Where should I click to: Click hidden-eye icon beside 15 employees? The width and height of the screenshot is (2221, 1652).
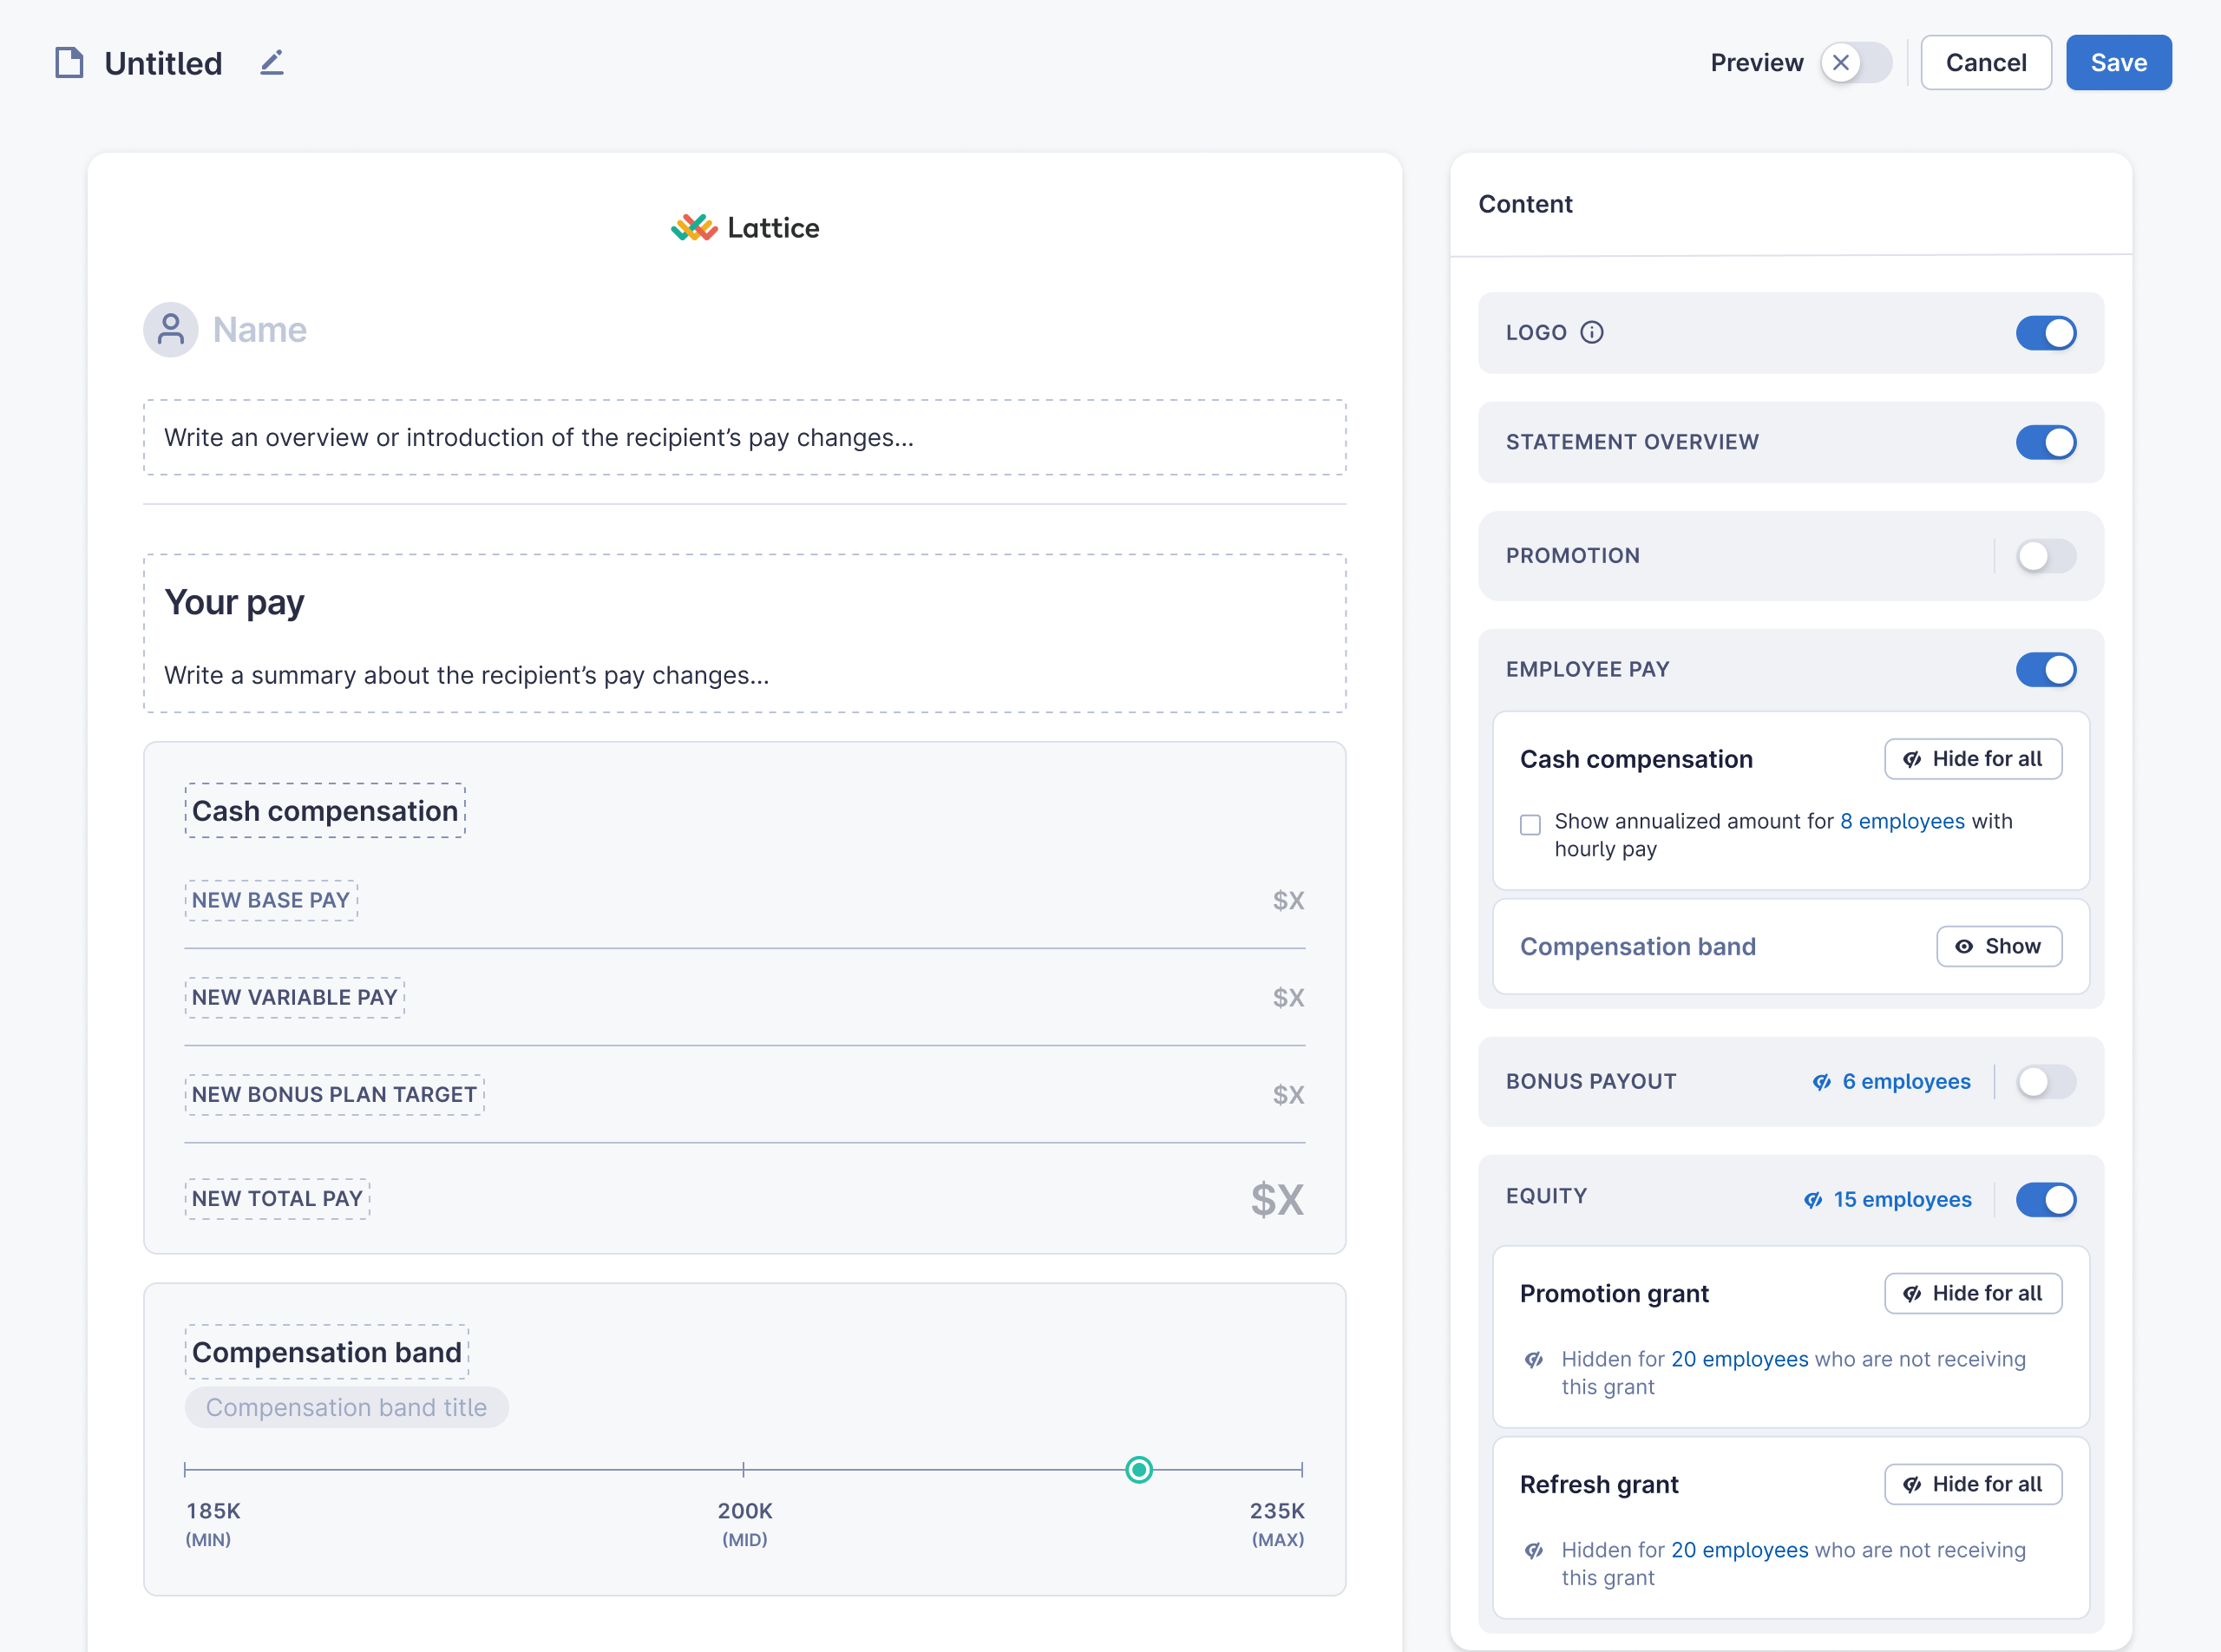pyautogui.click(x=1812, y=1200)
